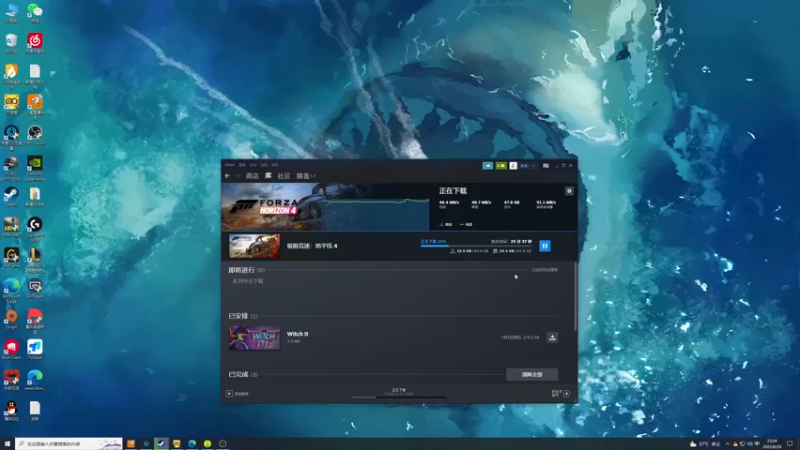Screen dimensions: 800x450
Task: Select the WeChat desktop icon
Action: pyautogui.click(x=35, y=13)
